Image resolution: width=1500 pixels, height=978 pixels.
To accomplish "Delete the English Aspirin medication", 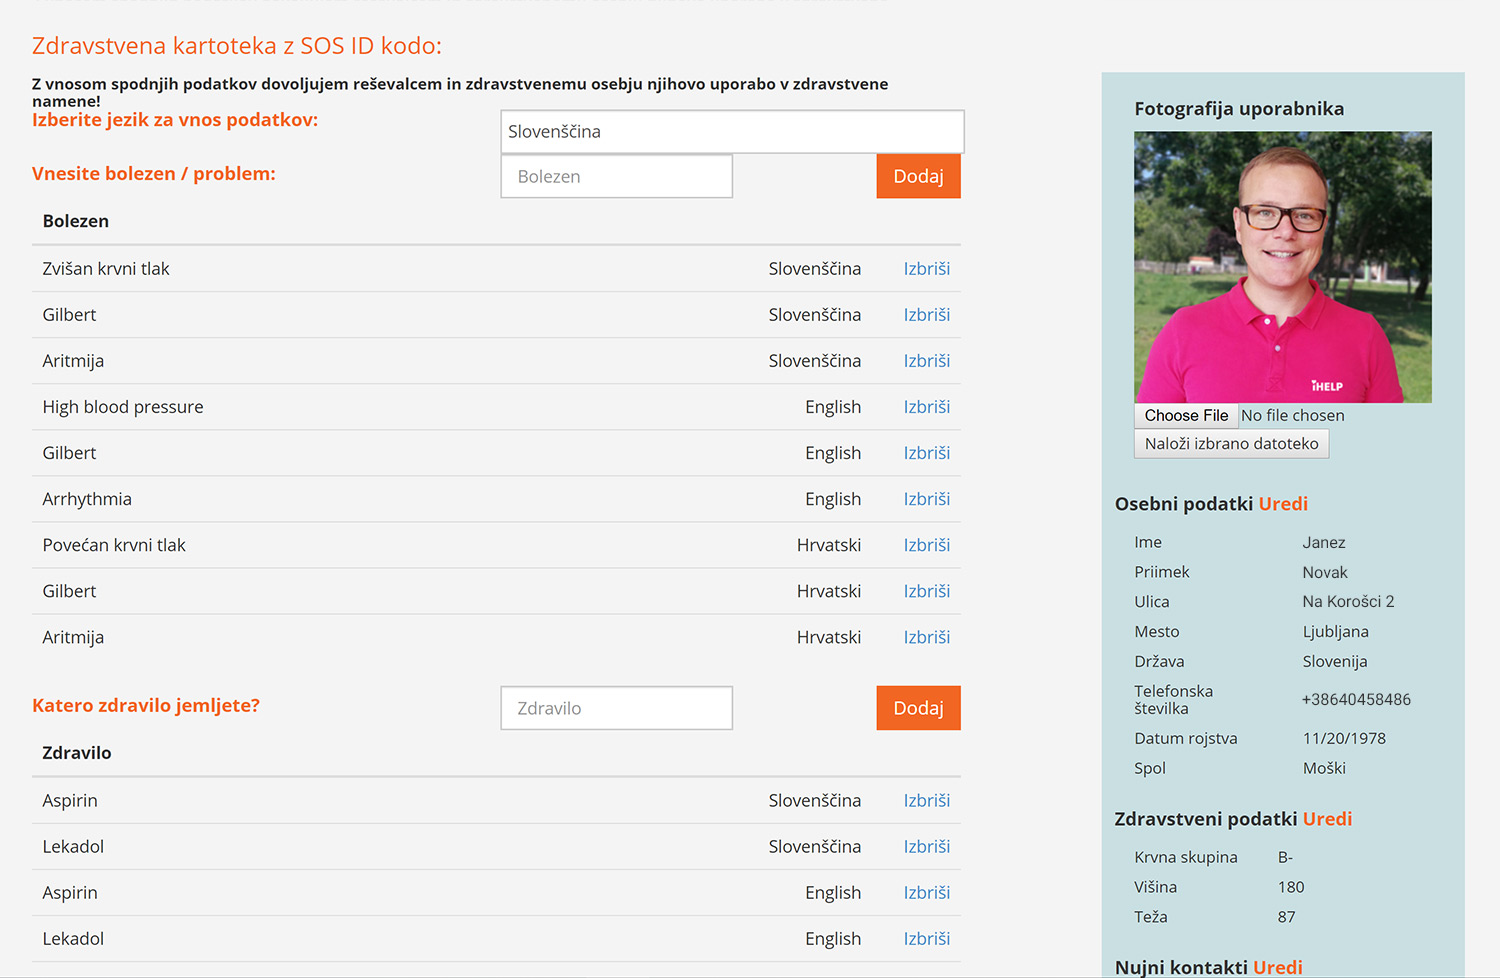I will (926, 893).
